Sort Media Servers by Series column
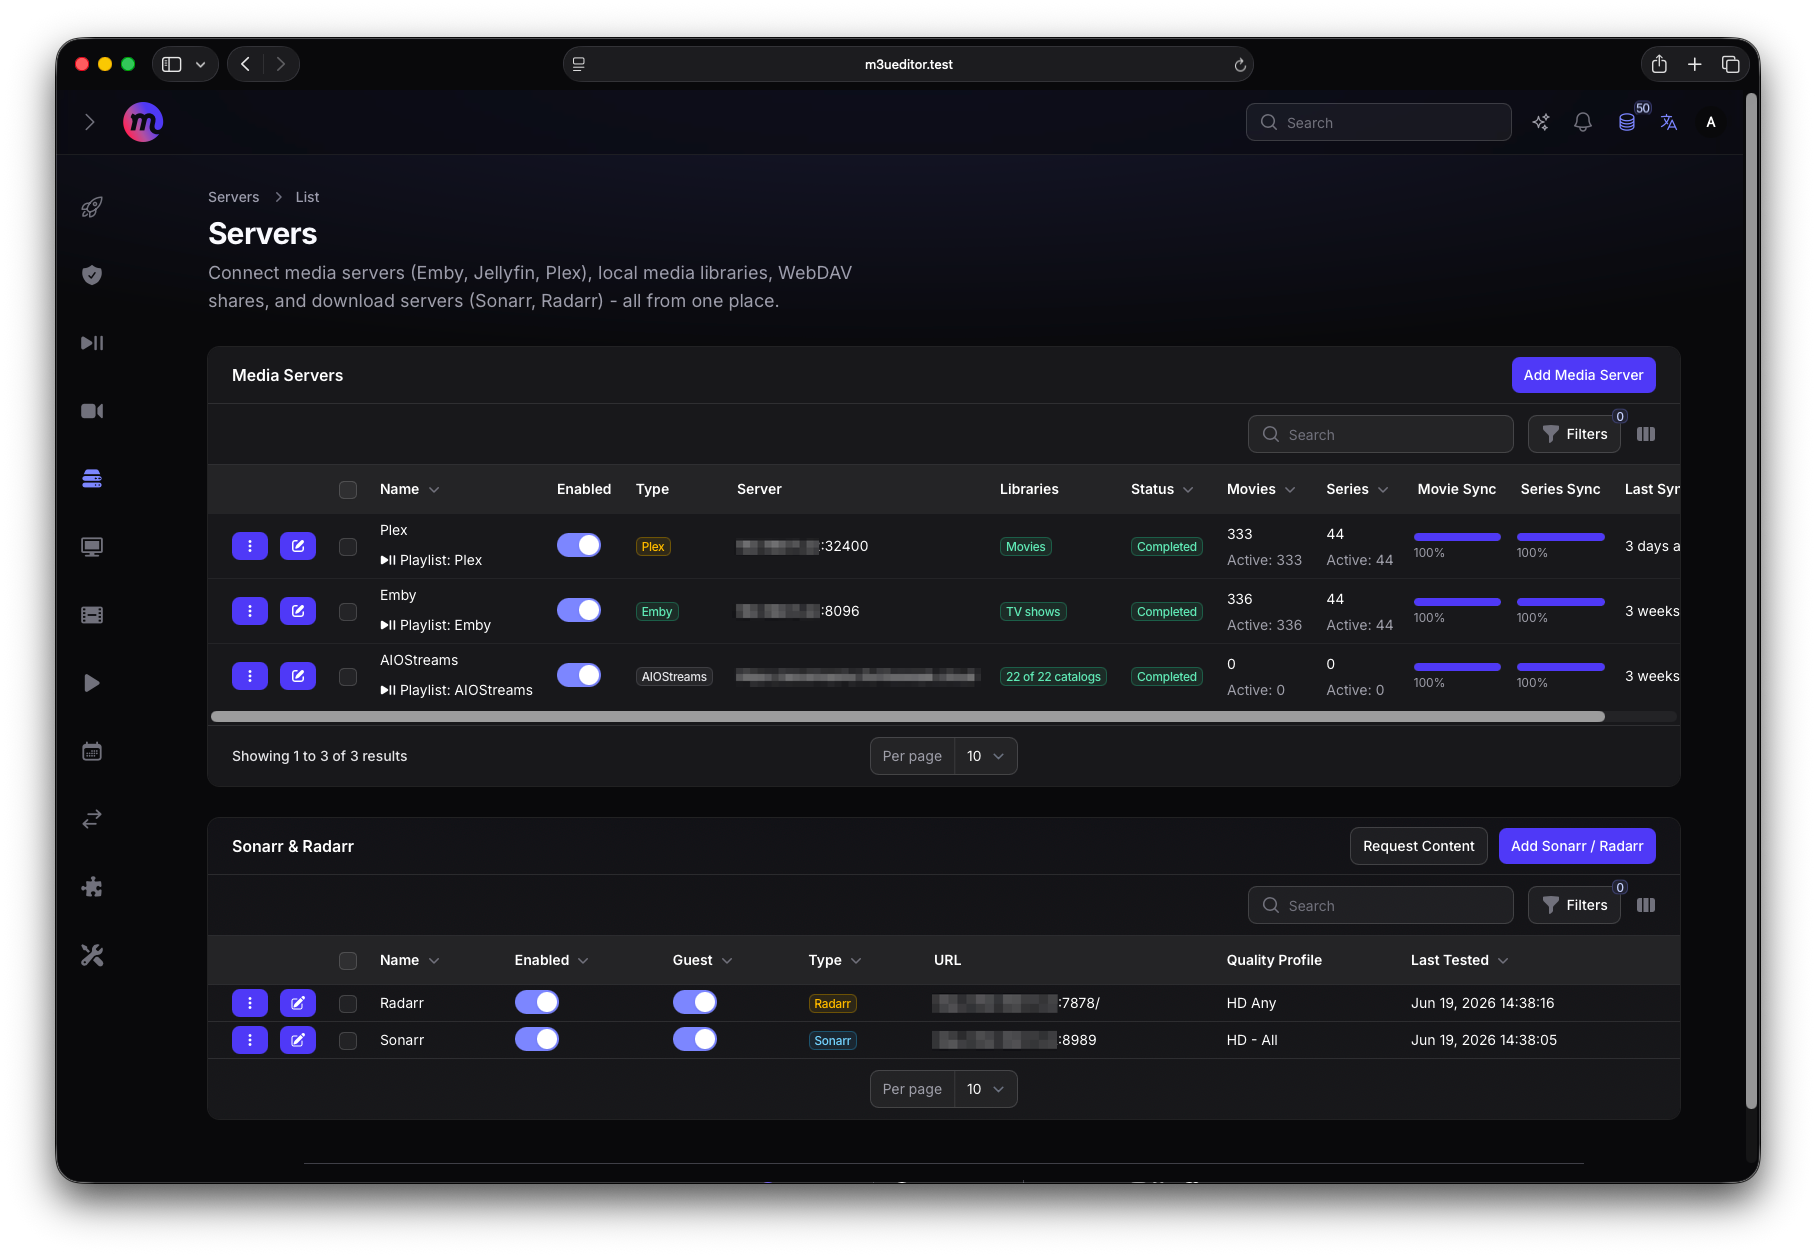This screenshot has width=1816, height=1257. coord(1357,489)
